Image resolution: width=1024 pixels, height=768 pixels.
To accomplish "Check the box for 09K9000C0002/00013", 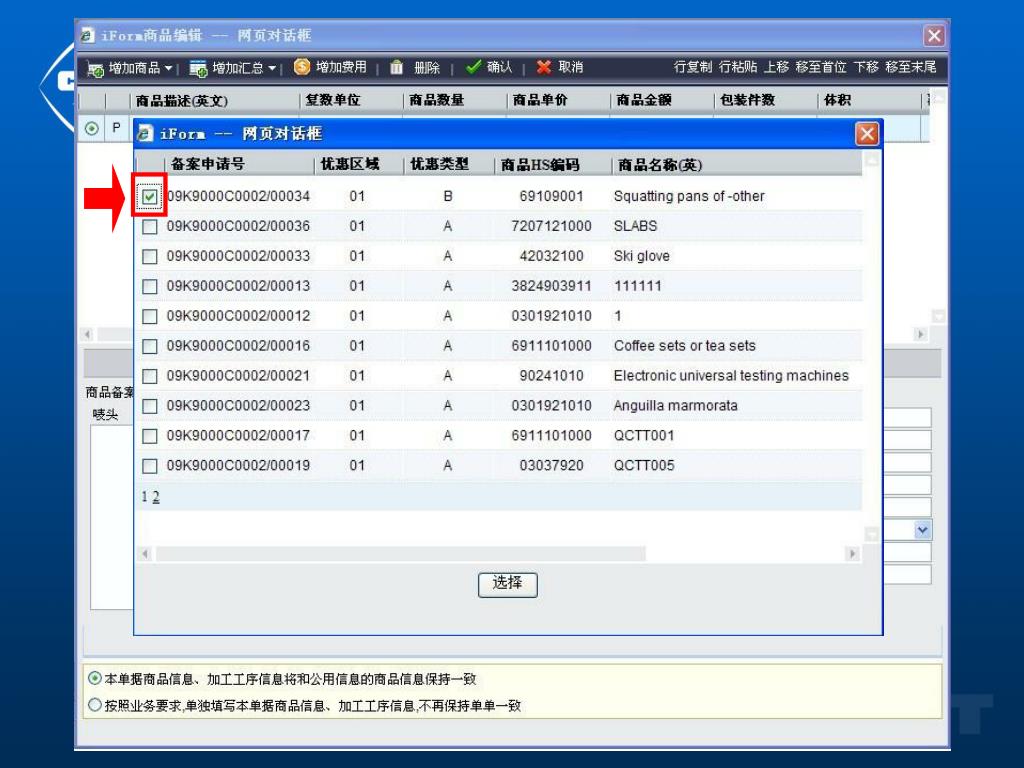I will click(150, 286).
